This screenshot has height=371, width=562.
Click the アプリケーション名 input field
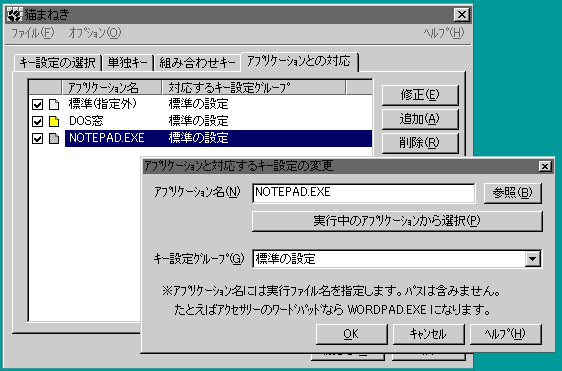(364, 193)
